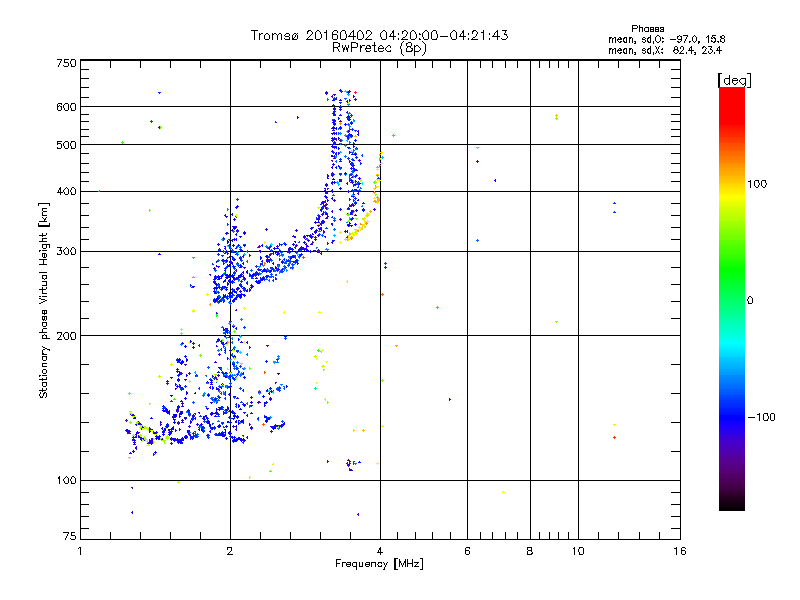Click the plot title 'Tromsø 20160402 04:20:00-04:21:43'
Screen dimensions: 800x600
tap(379, 35)
